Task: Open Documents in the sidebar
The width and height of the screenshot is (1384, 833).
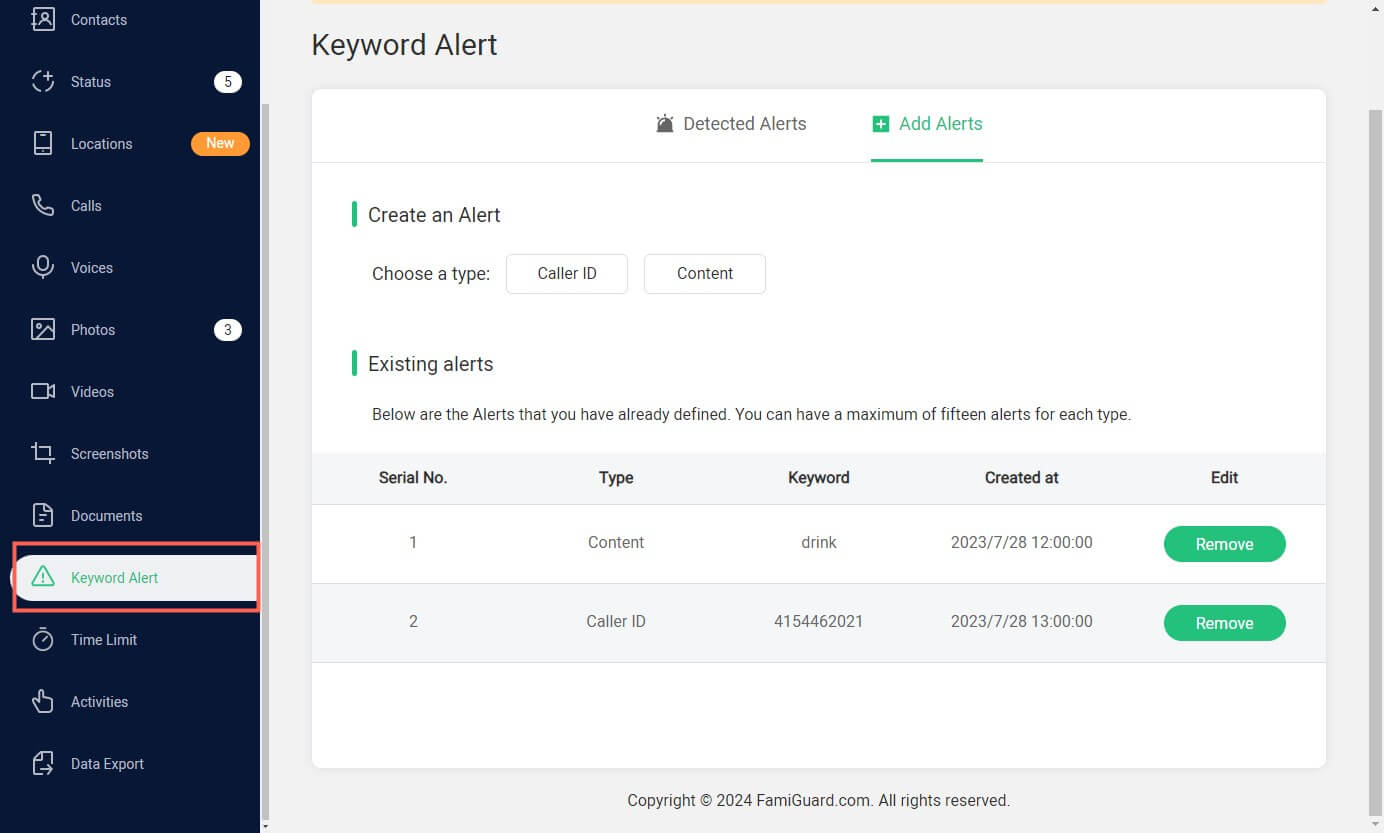Action: click(x=107, y=516)
